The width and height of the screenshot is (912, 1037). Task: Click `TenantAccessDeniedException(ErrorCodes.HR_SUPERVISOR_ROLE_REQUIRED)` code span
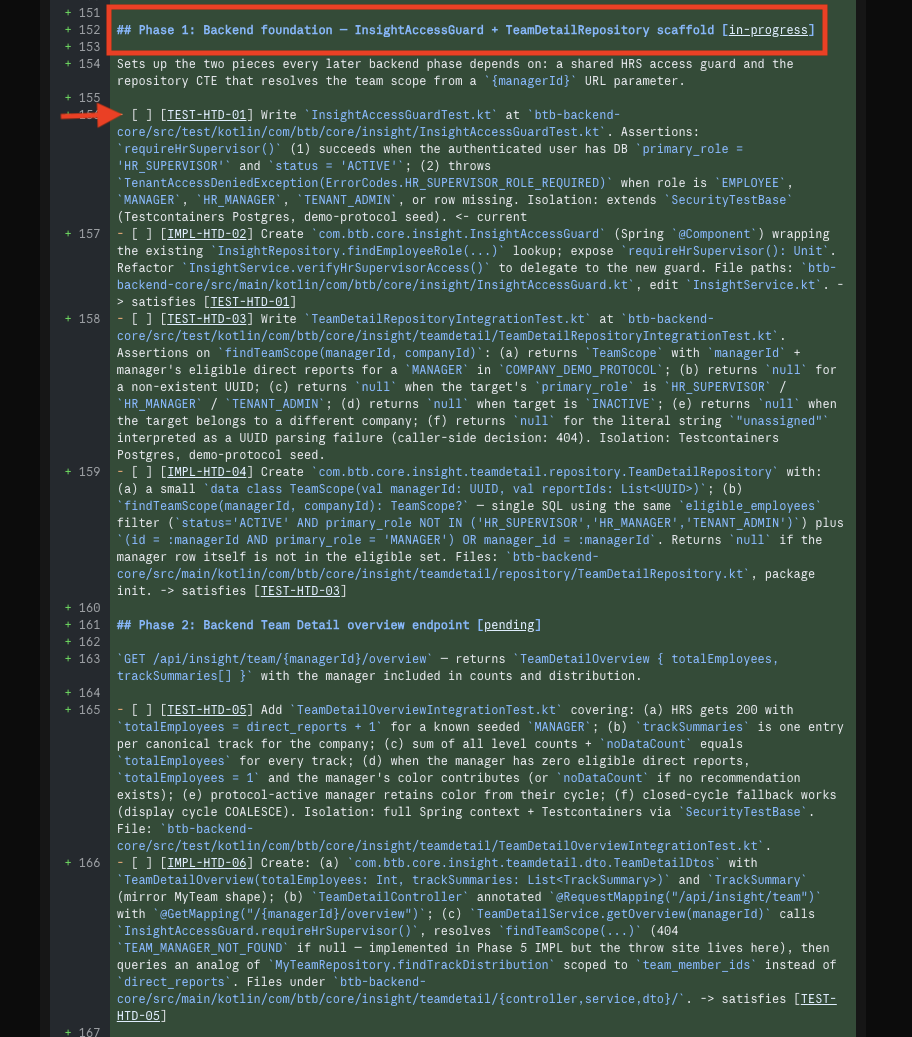pyautogui.click(x=364, y=183)
